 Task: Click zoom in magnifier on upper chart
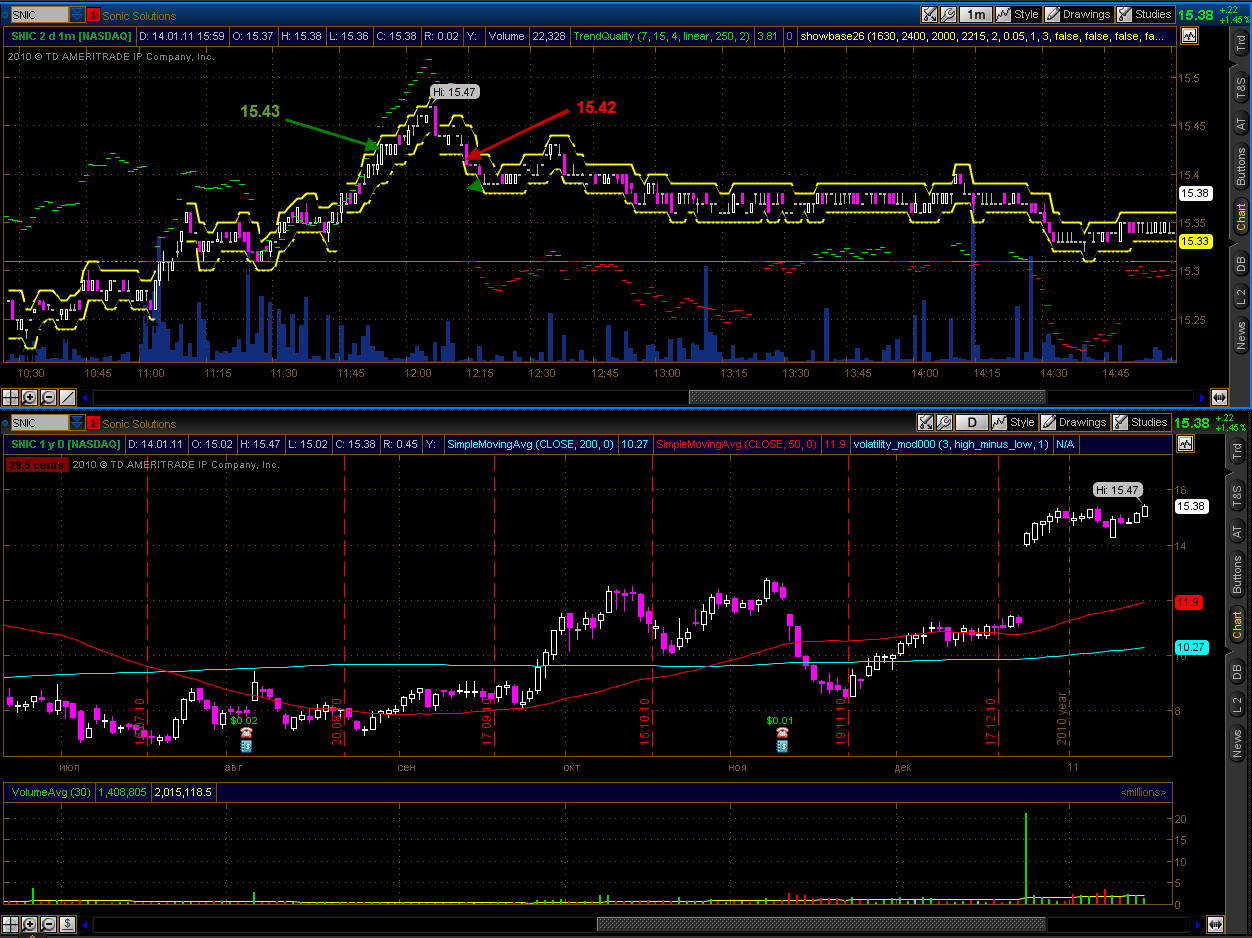[29, 397]
